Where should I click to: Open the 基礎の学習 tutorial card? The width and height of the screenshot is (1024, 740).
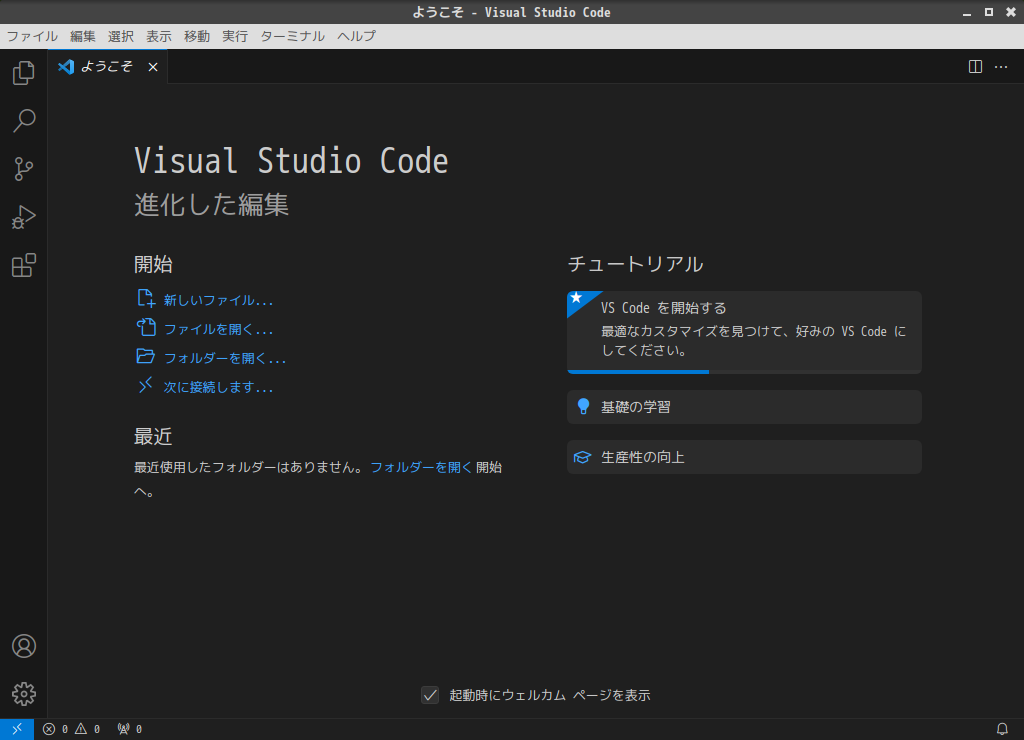coord(744,407)
